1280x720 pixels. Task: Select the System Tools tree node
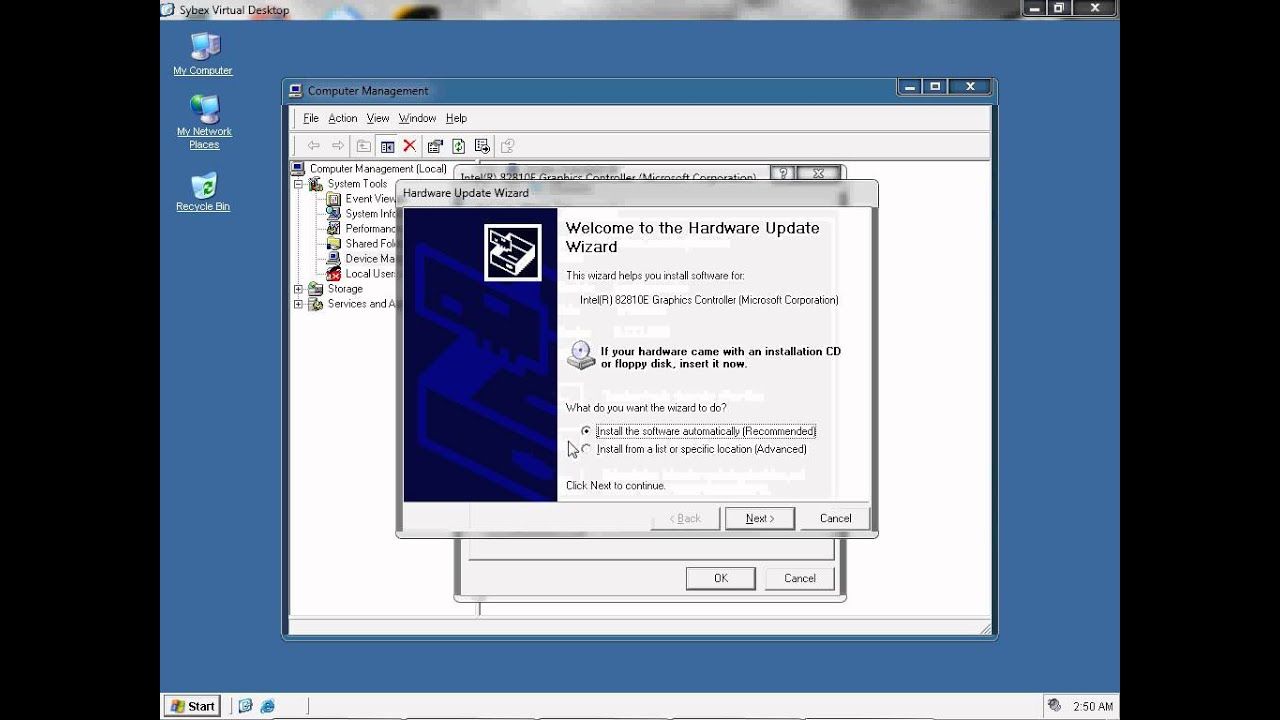[357, 184]
